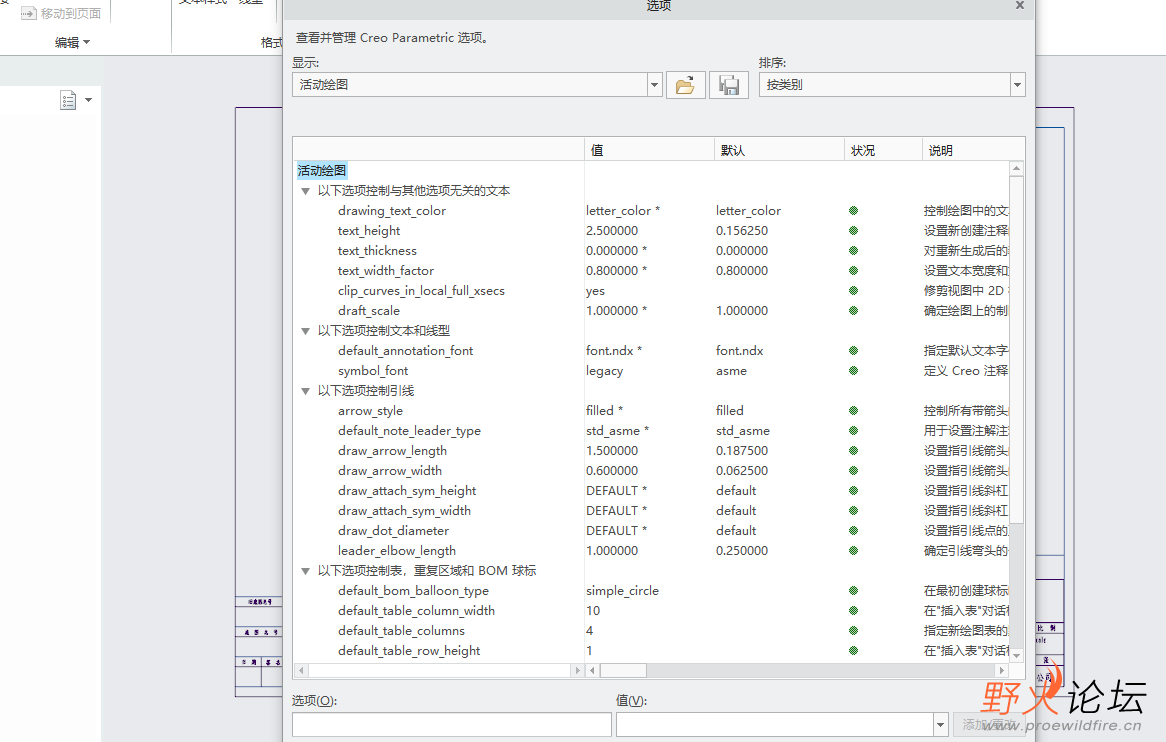Collapse 以下选项控制与其他选项无关的文本 group

point(305,191)
